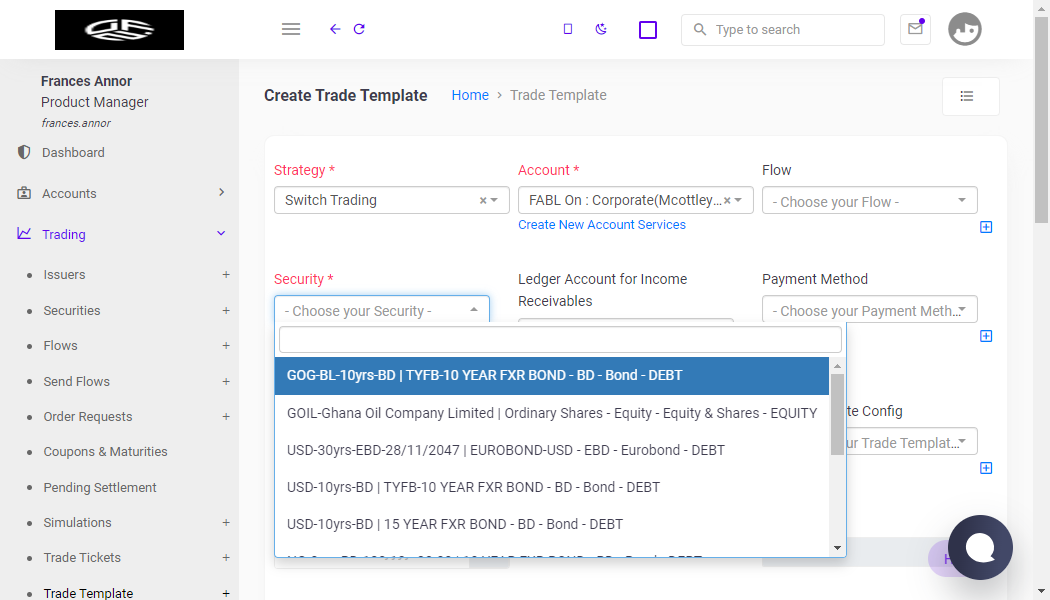This screenshot has height=600, width=1050.
Task: Toggle dark mode moon icon
Action: click(601, 29)
